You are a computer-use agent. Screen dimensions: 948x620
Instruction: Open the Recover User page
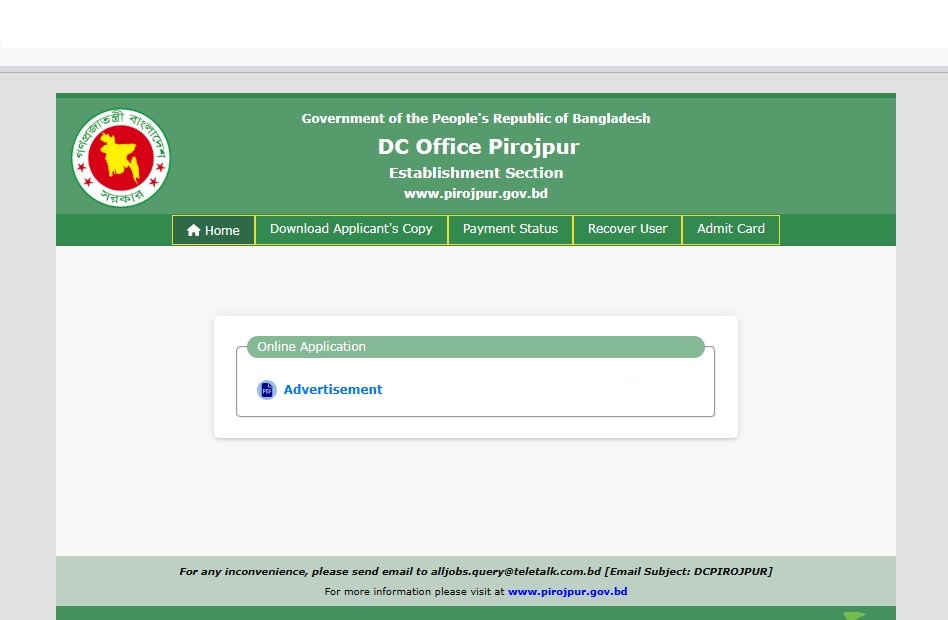point(627,229)
